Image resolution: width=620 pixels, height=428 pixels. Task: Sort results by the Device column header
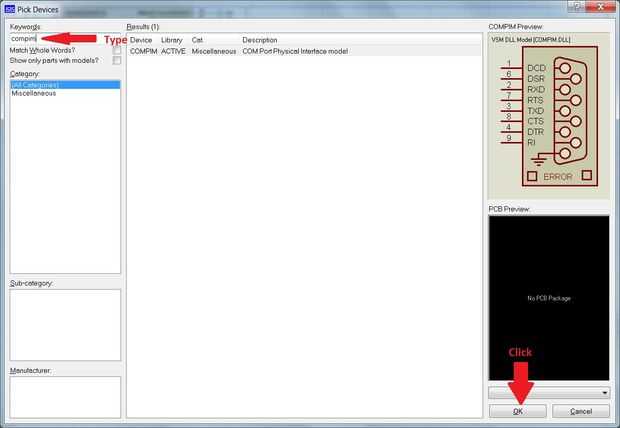[141, 40]
